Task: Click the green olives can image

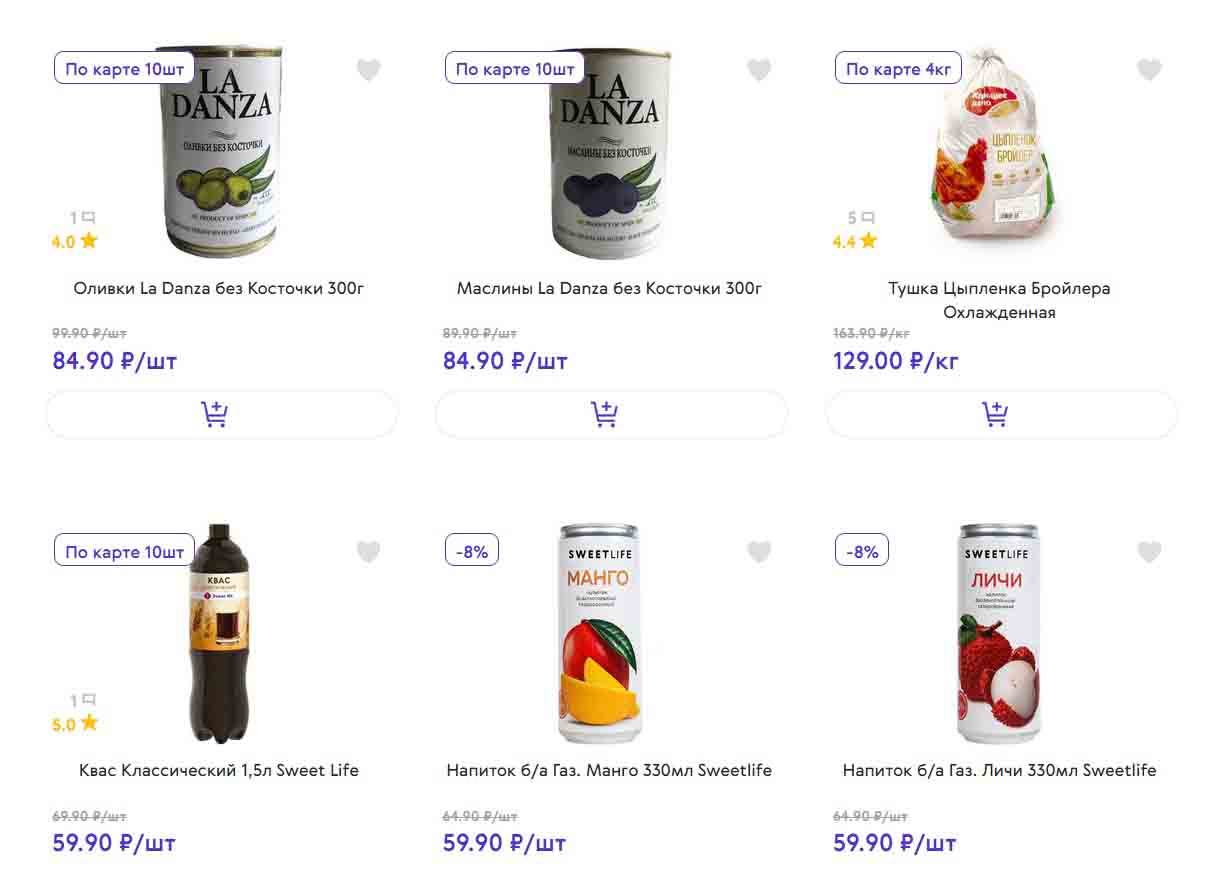Action: click(221, 152)
